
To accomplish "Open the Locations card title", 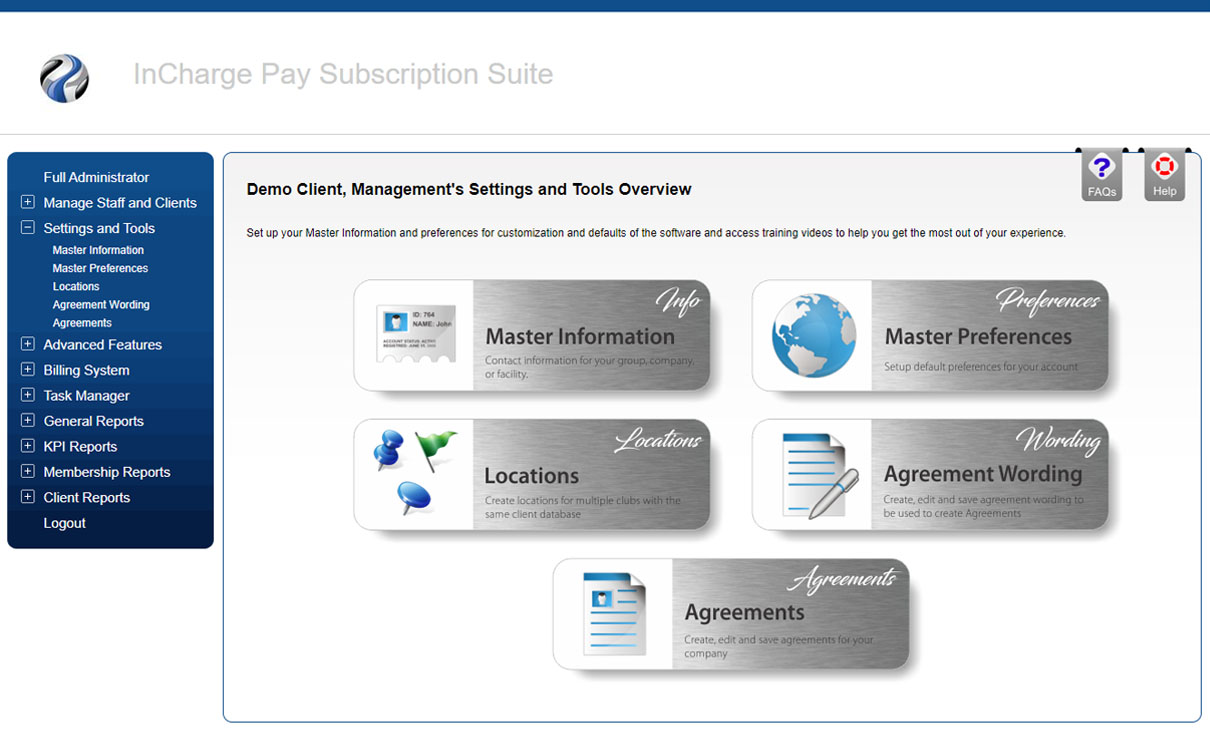I will tap(532, 476).
